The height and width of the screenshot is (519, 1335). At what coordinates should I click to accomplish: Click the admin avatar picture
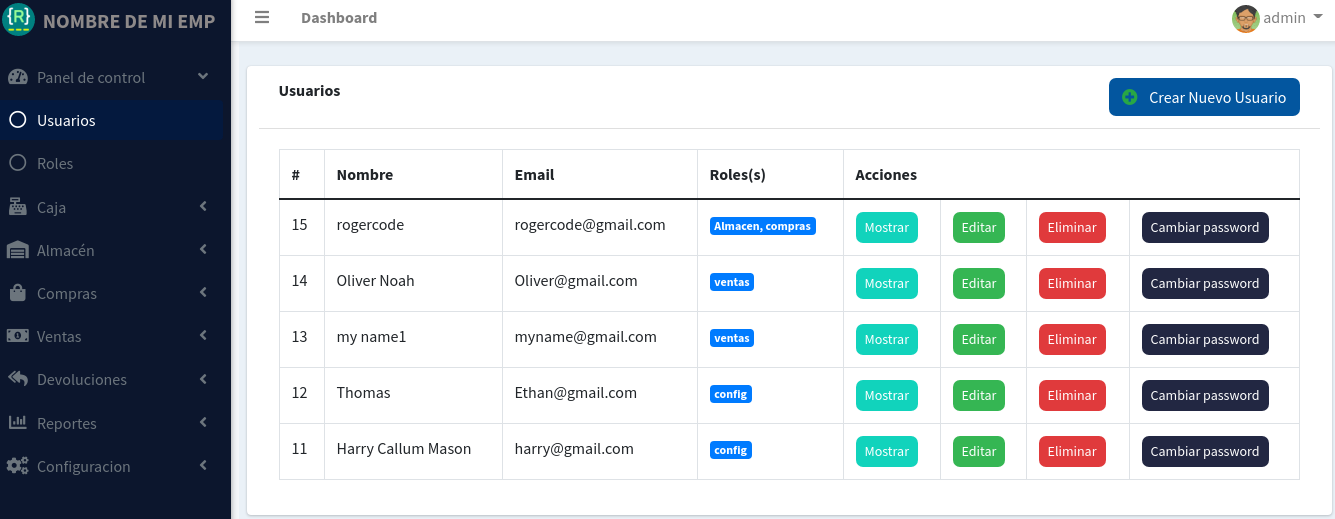pyautogui.click(x=1245, y=18)
